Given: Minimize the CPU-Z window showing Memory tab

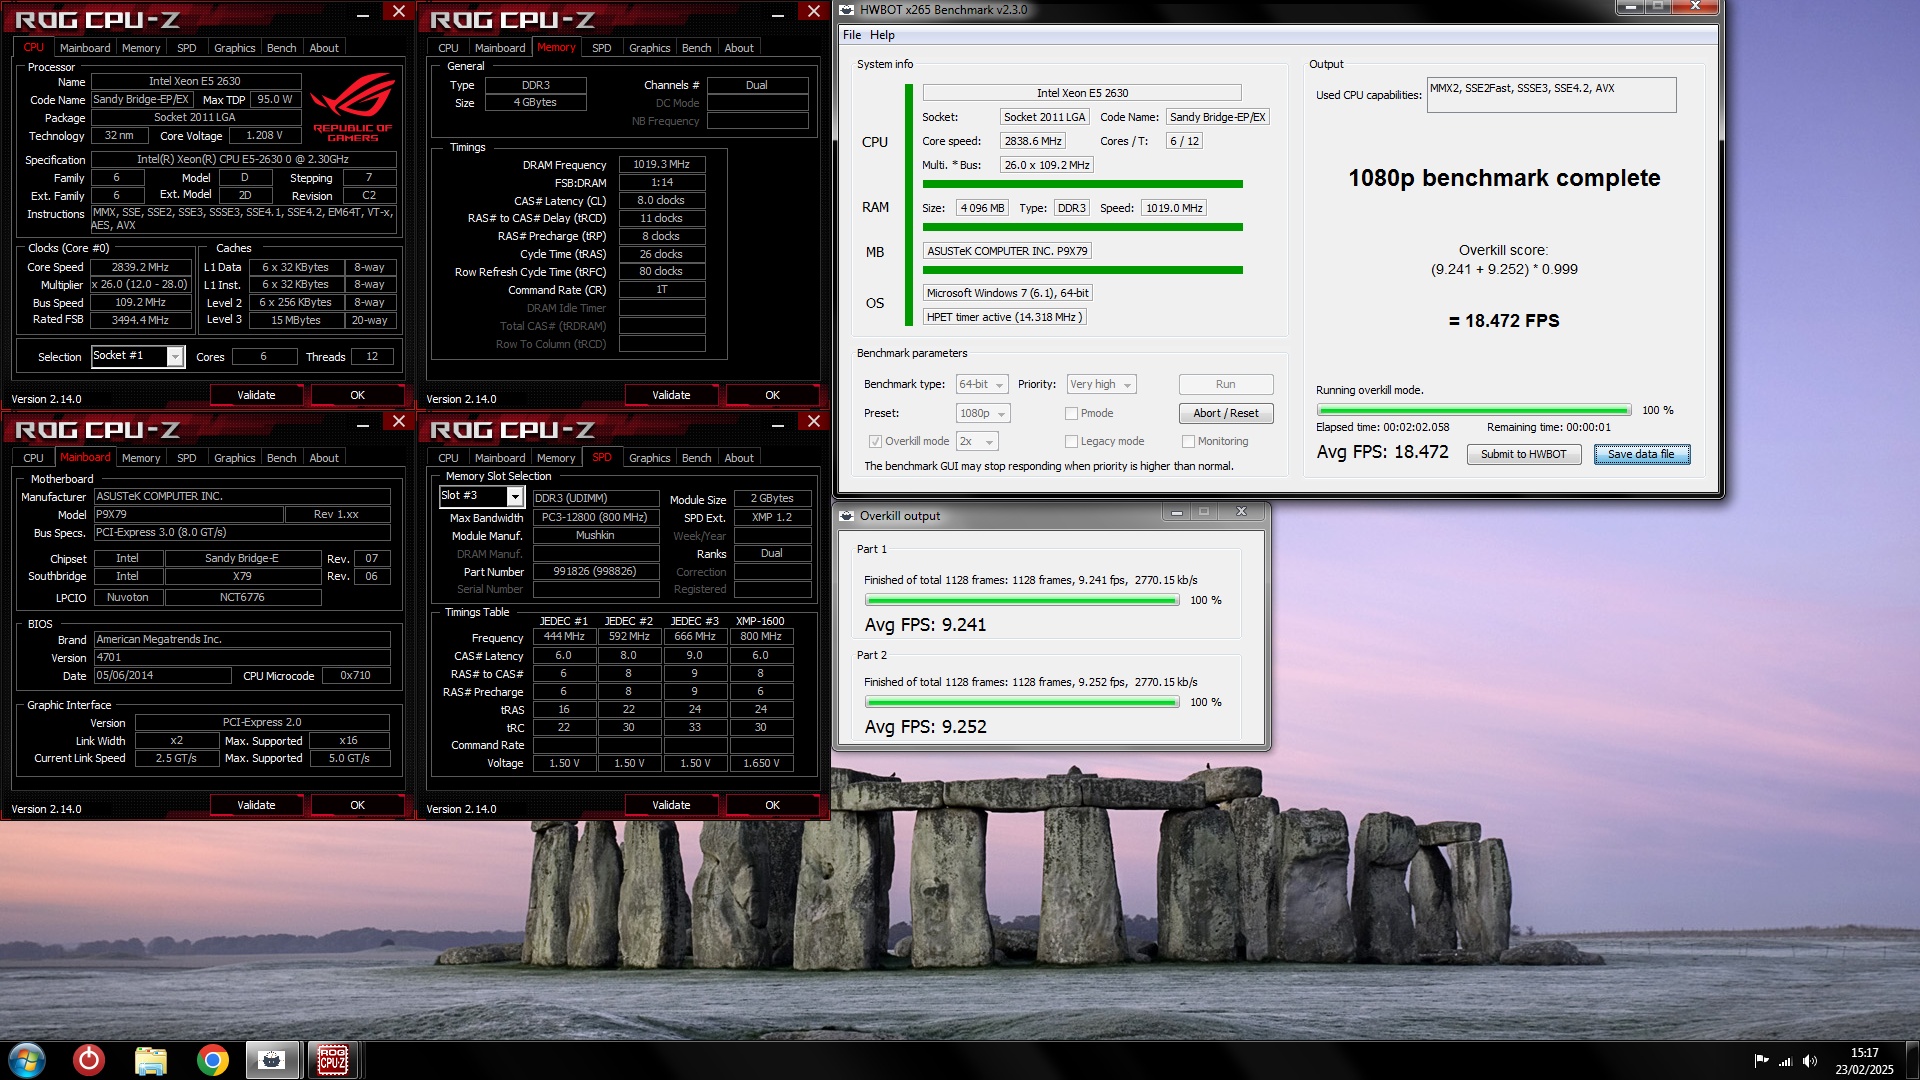Looking at the screenshot, I should 778,15.
